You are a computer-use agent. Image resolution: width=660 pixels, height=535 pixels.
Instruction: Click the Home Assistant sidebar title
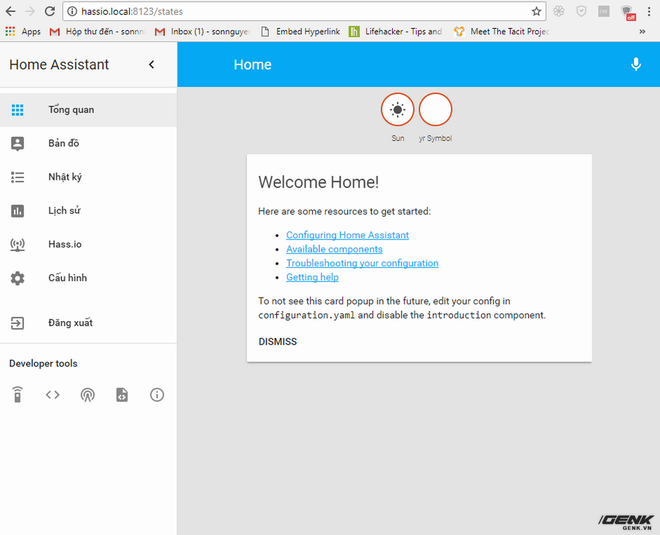59,64
